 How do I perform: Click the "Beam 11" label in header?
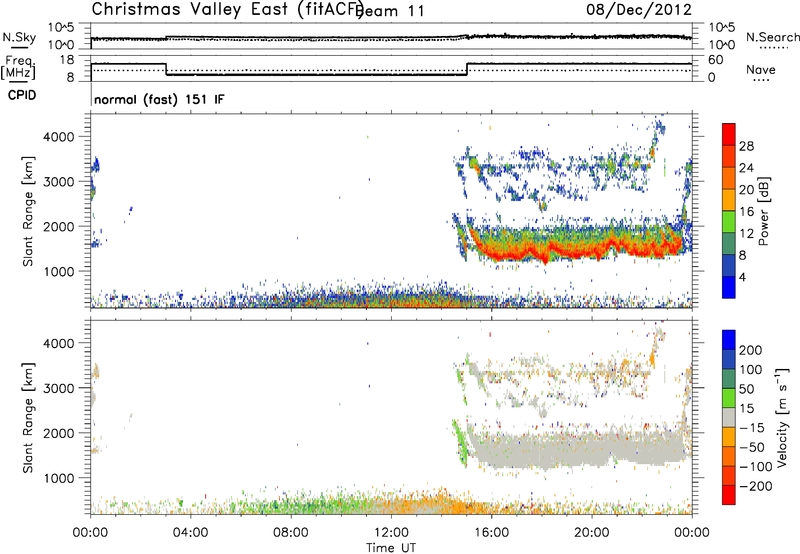pos(392,11)
